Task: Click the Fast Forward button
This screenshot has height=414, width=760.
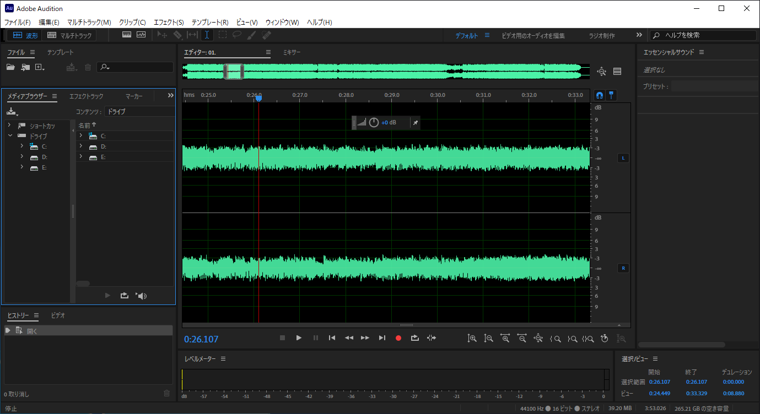Action: coord(365,338)
